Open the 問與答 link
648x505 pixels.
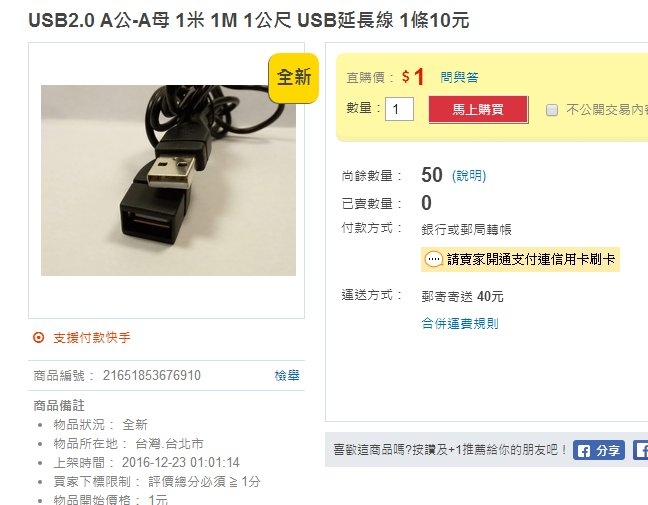[x=459, y=77]
